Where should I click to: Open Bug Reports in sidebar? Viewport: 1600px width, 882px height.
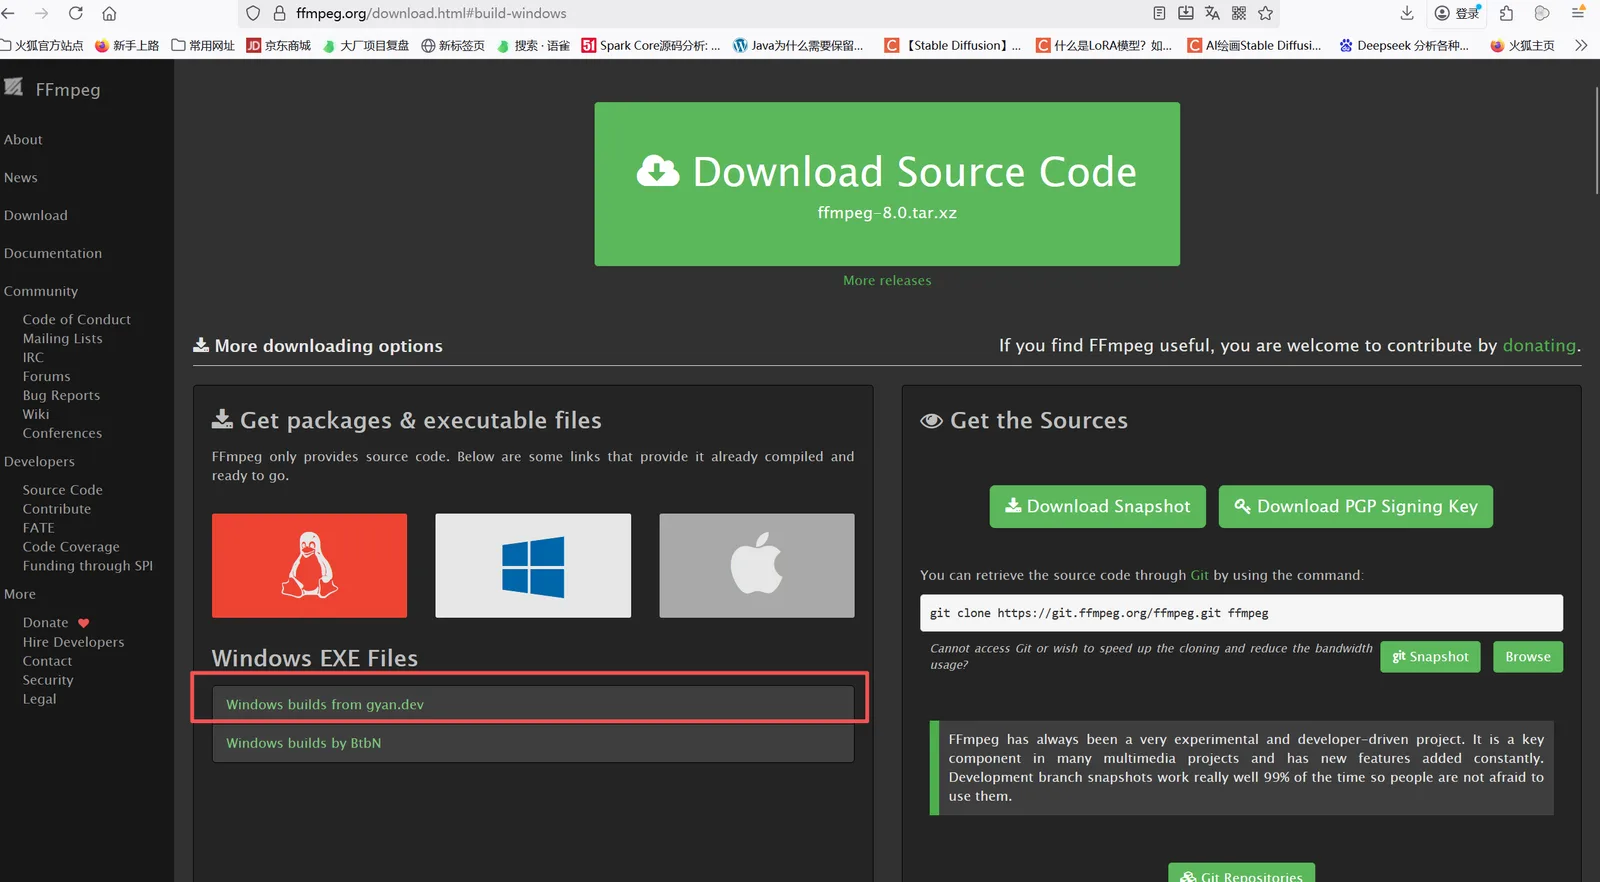[61, 396]
